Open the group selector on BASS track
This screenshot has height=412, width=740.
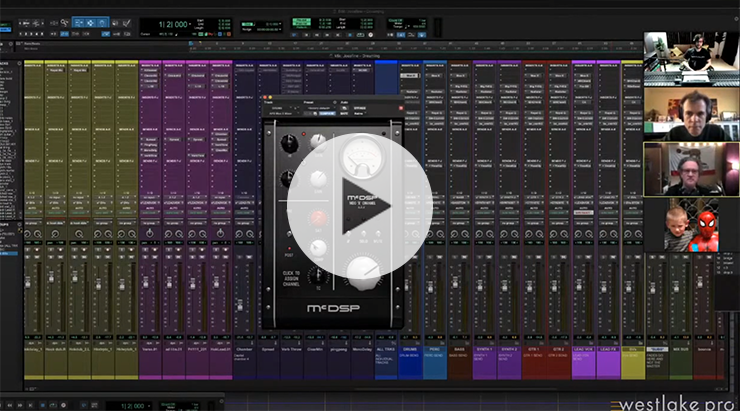459,223
